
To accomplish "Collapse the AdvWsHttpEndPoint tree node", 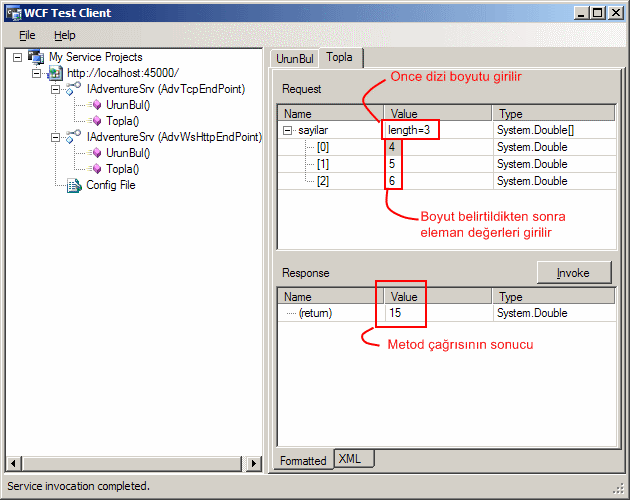I will point(56,138).
